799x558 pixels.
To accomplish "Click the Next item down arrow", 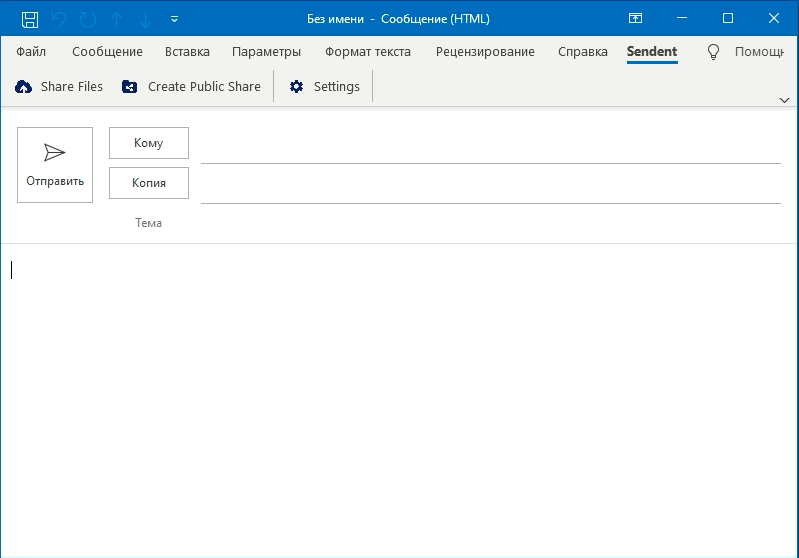I will click(145, 19).
